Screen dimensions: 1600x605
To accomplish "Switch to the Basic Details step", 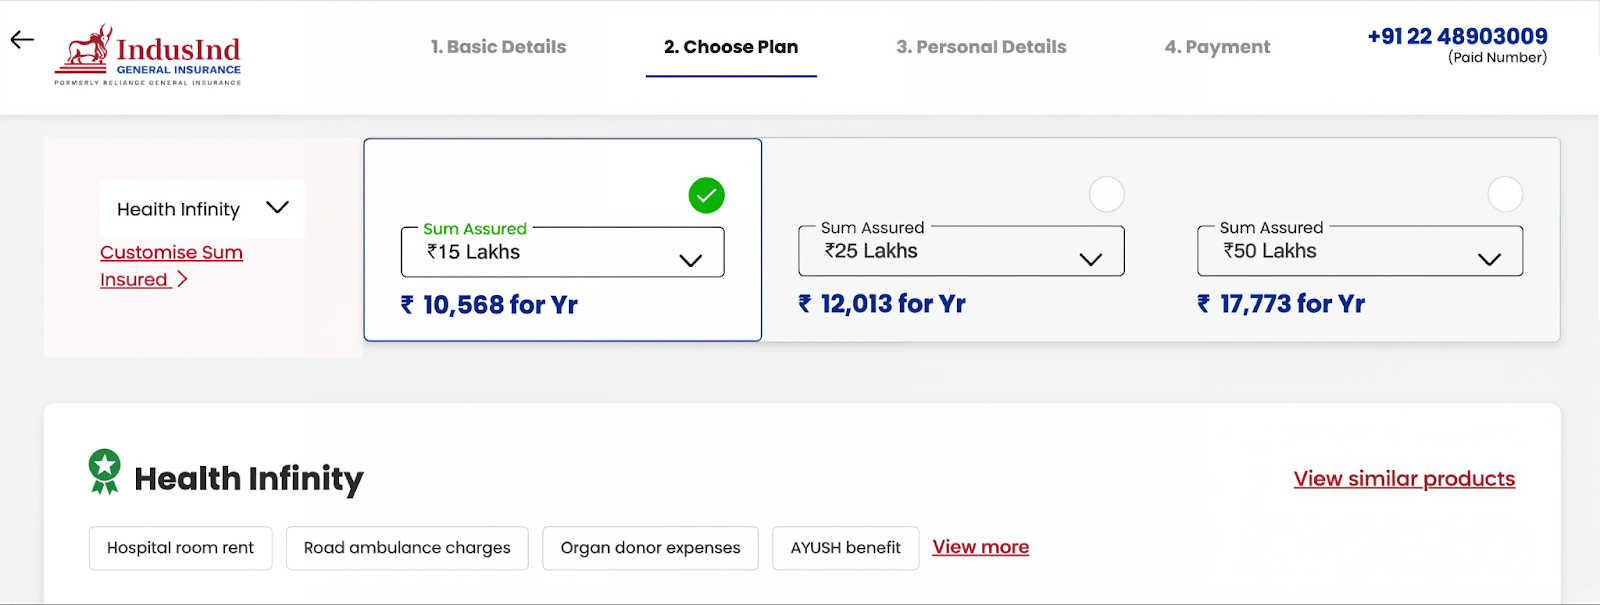I will (498, 46).
